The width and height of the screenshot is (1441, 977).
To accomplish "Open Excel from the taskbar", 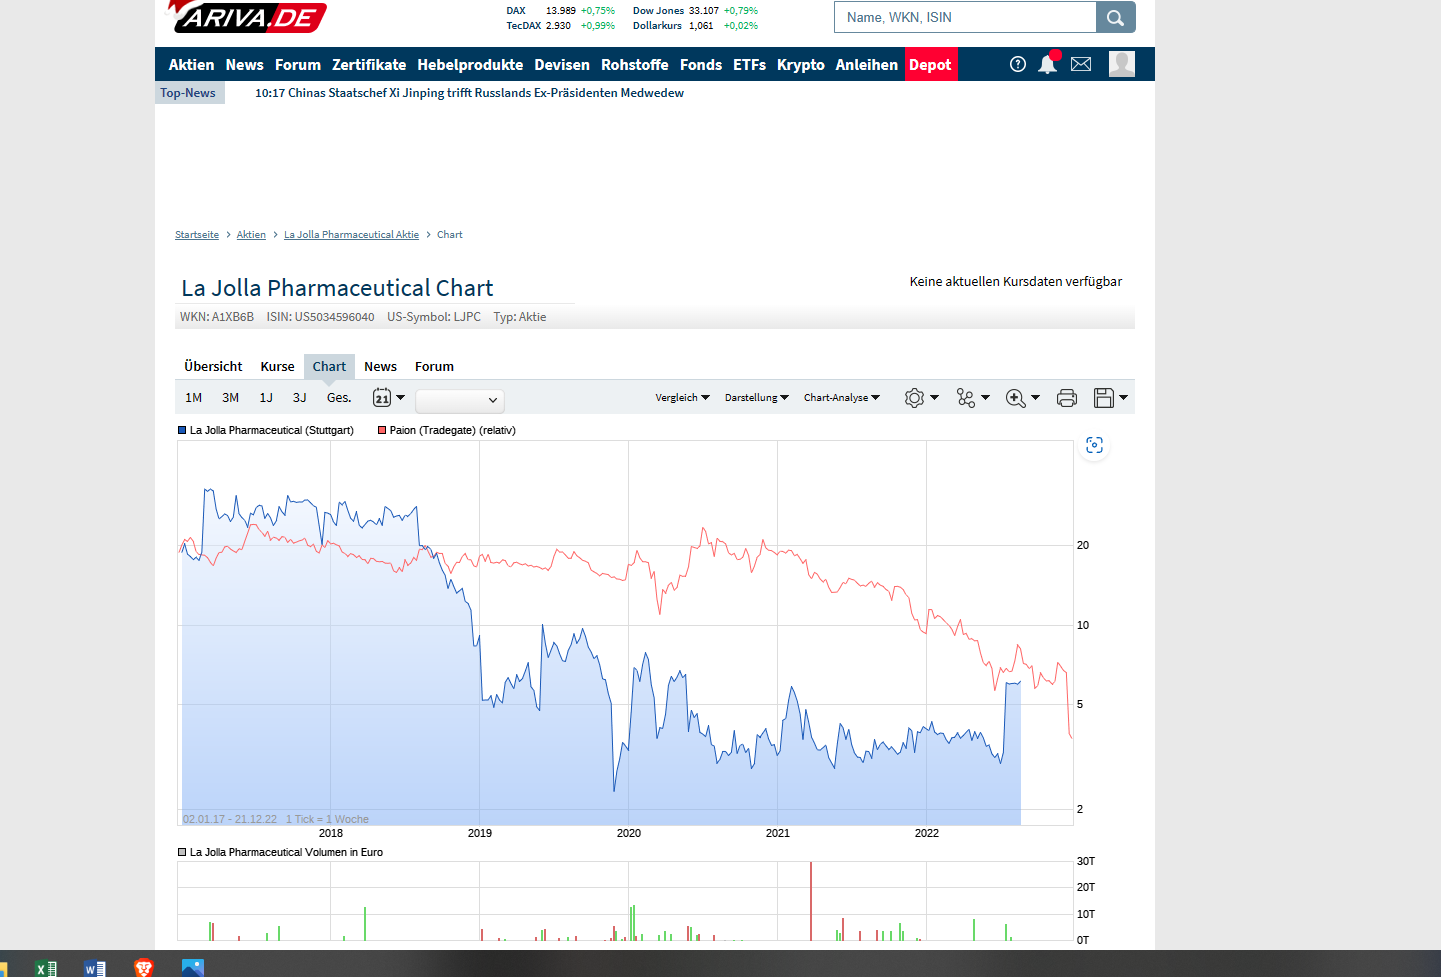I will pyautogui.click(x=46, y=968).
